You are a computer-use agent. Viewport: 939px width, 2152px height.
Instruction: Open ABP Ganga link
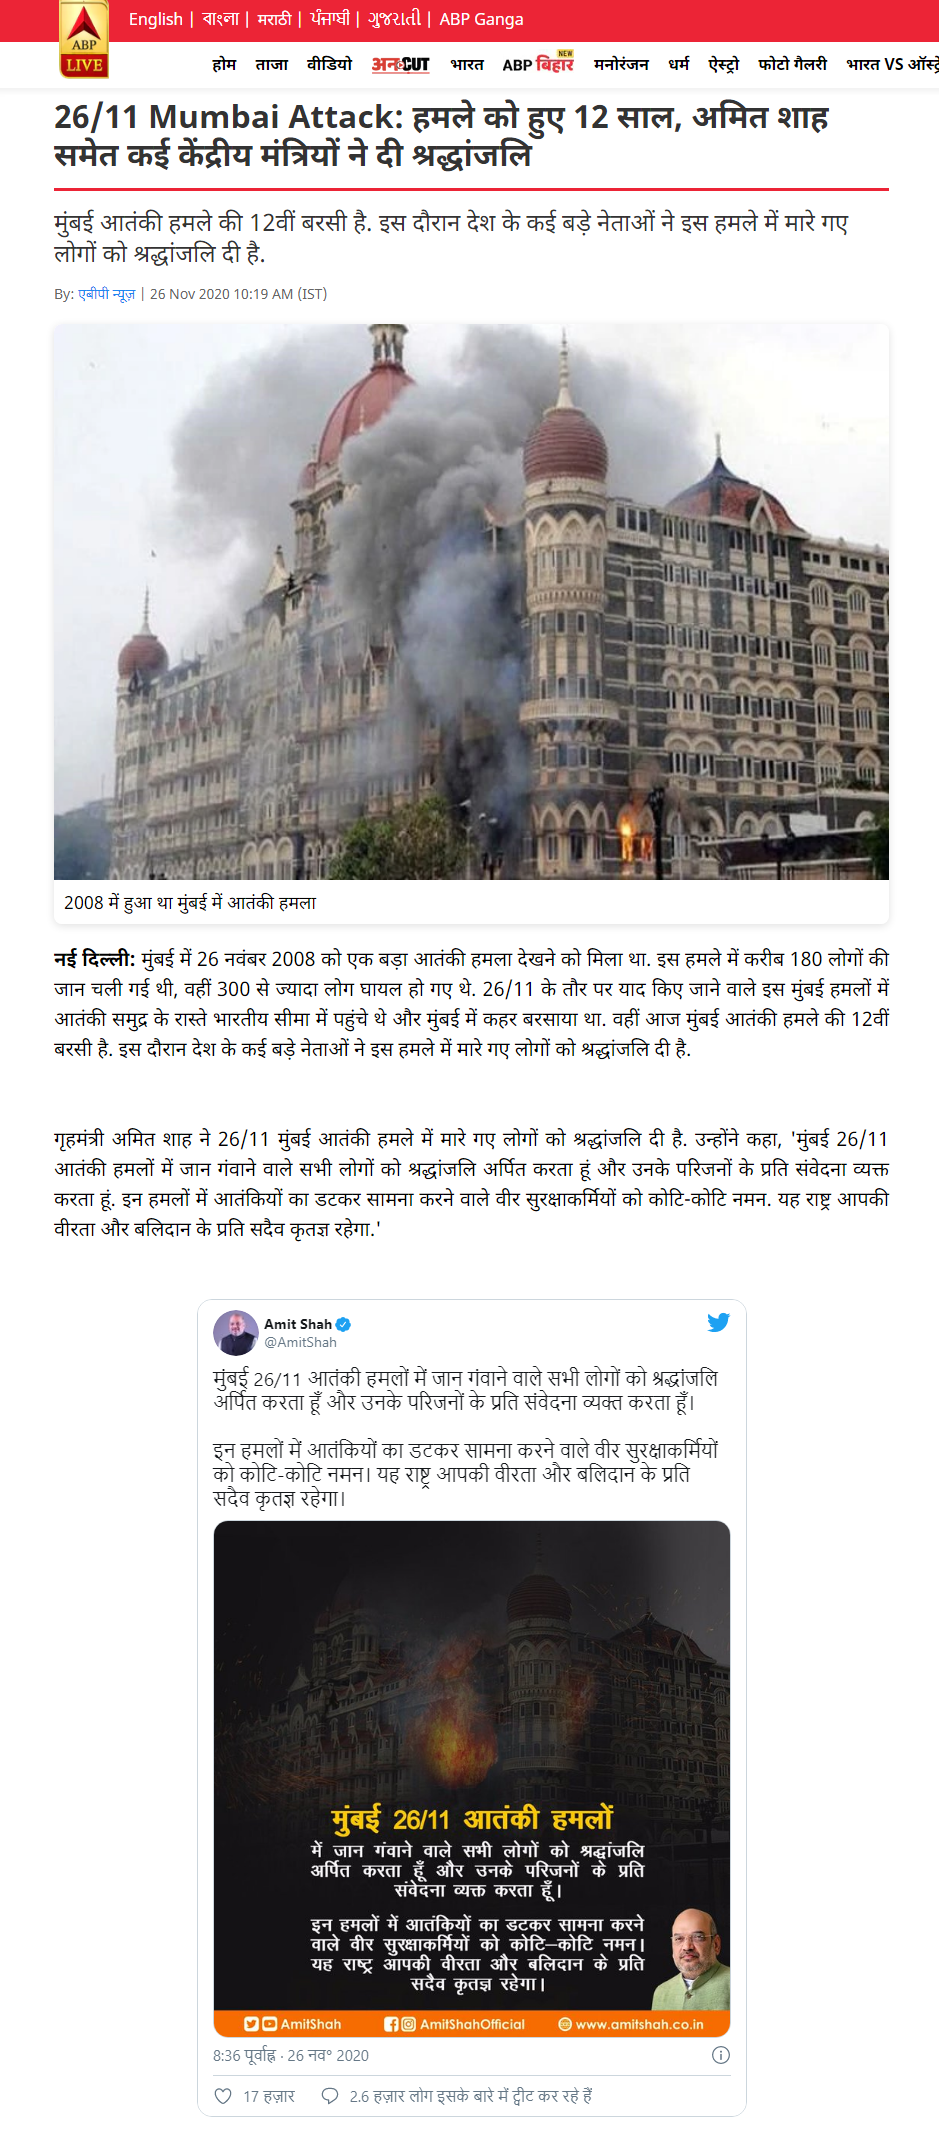click(x=481, y=19)
